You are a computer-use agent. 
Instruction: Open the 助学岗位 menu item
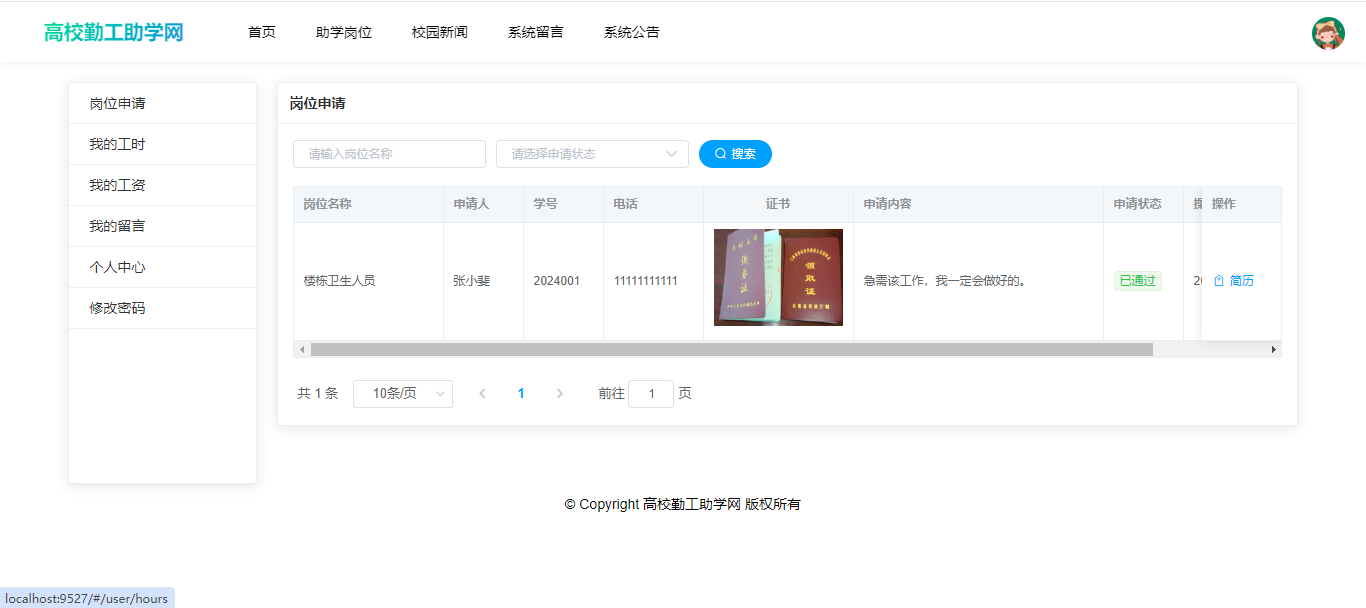tap(344, 32)
